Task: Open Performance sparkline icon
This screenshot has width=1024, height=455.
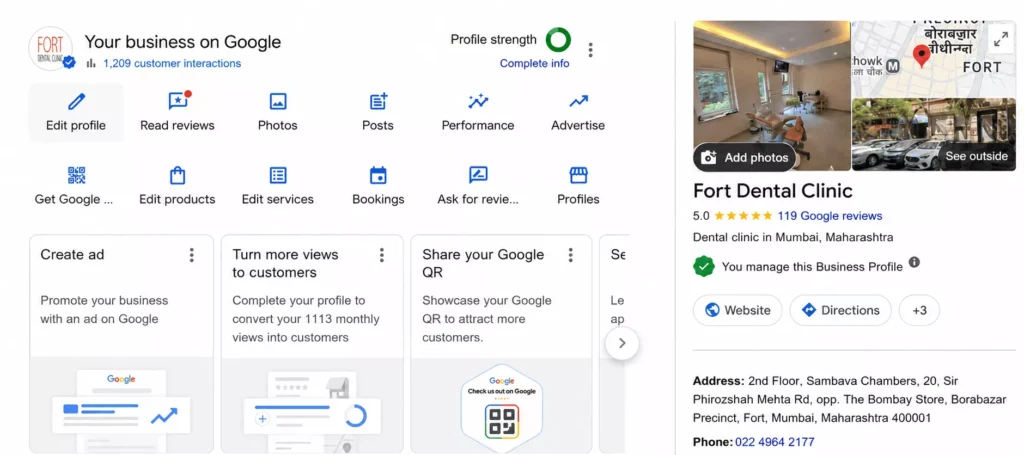Action: pyautogui.click(x=478, y=101)
